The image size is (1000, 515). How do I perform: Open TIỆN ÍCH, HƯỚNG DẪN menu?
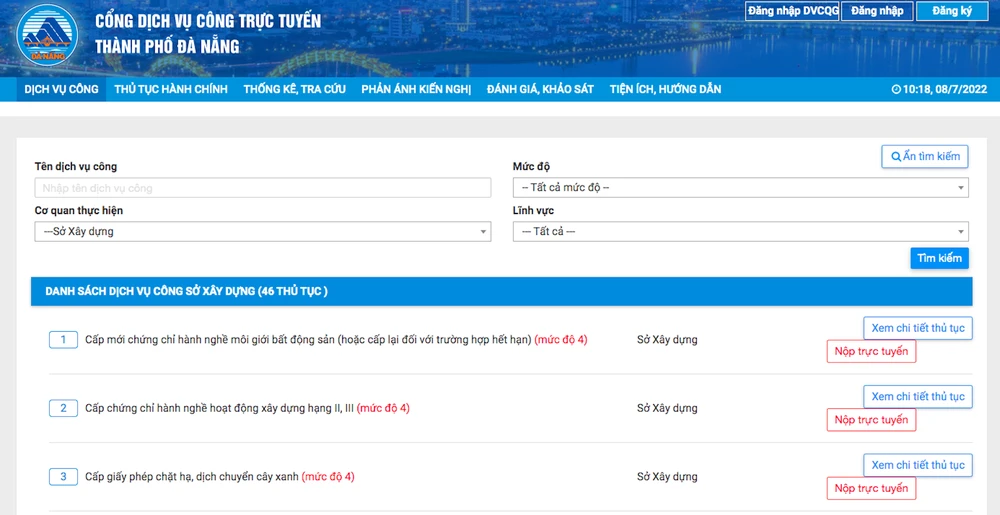[x=665, y=89]
